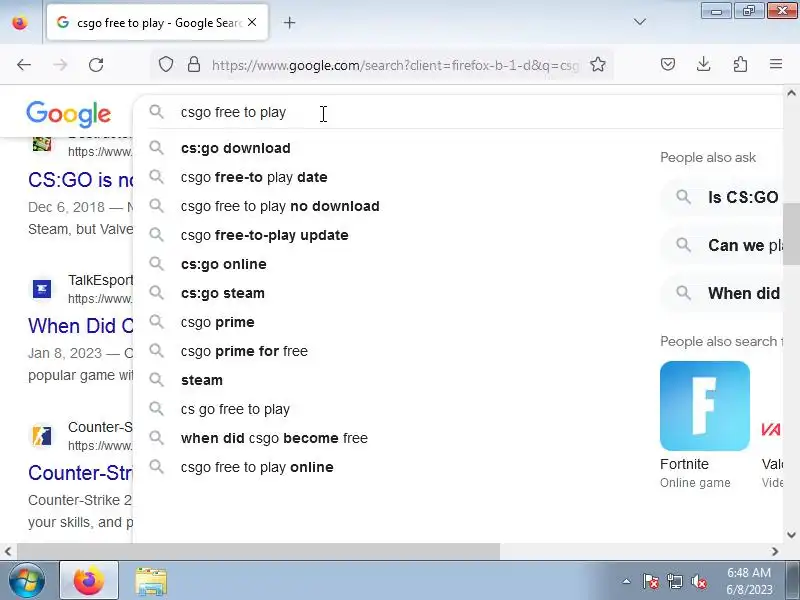Expand the list all tabs chevron
This screenshot has height=600, width=800.
(x=639, y=22)
